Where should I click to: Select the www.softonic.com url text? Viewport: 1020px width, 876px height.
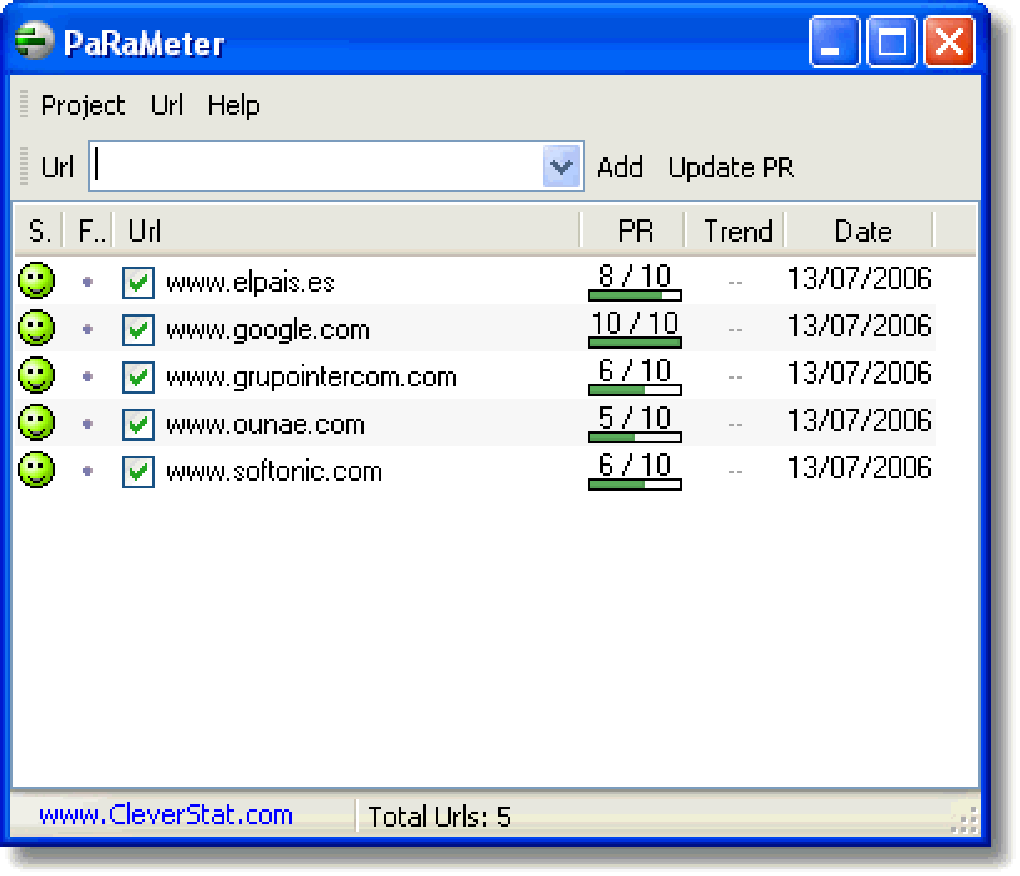coord(274,471)
